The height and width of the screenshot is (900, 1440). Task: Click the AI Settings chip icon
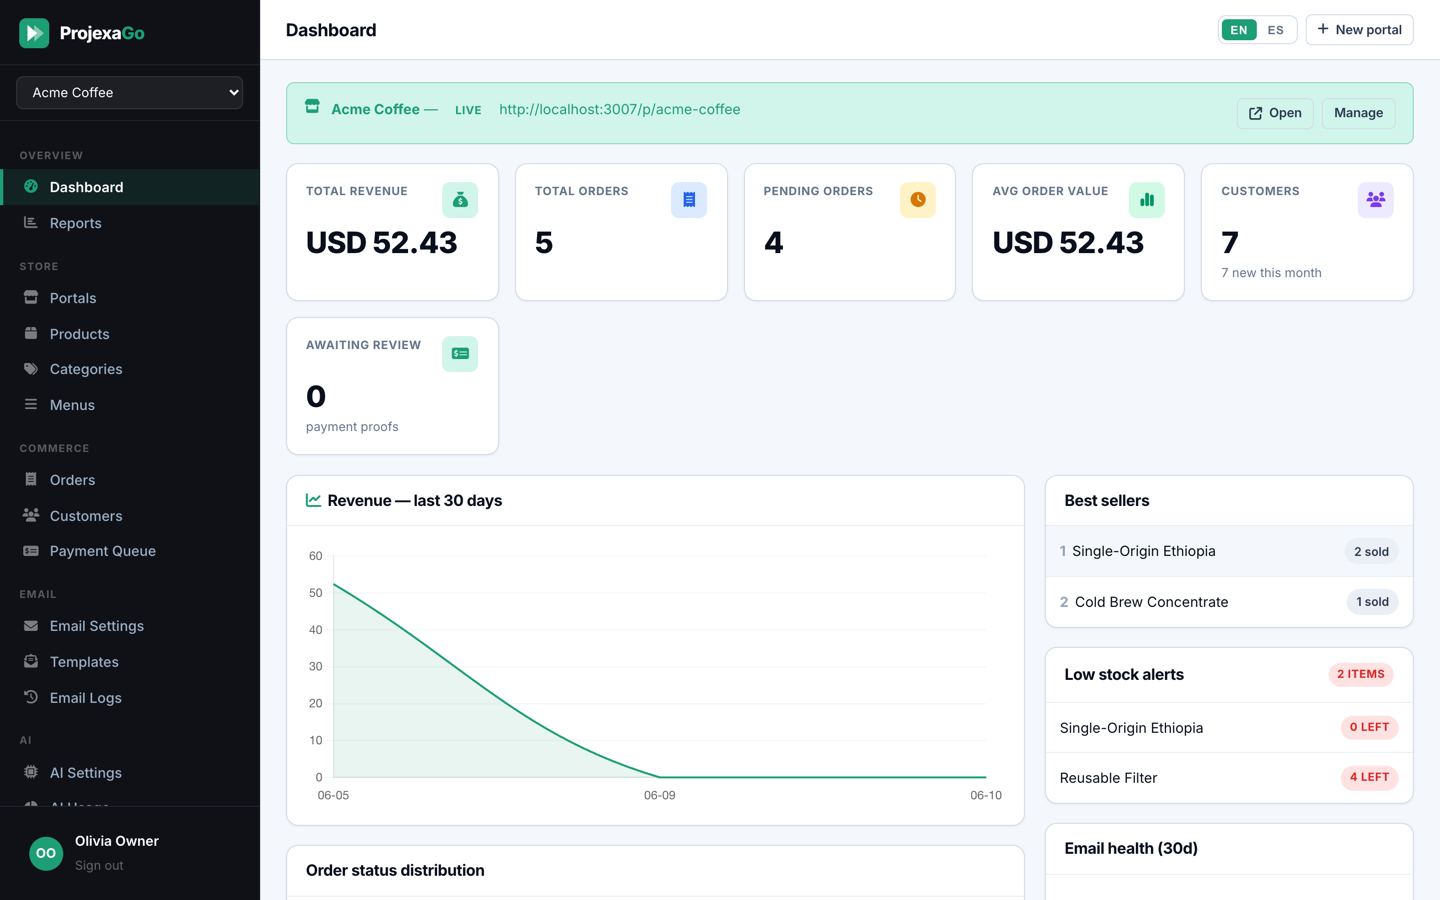point(31,772)
